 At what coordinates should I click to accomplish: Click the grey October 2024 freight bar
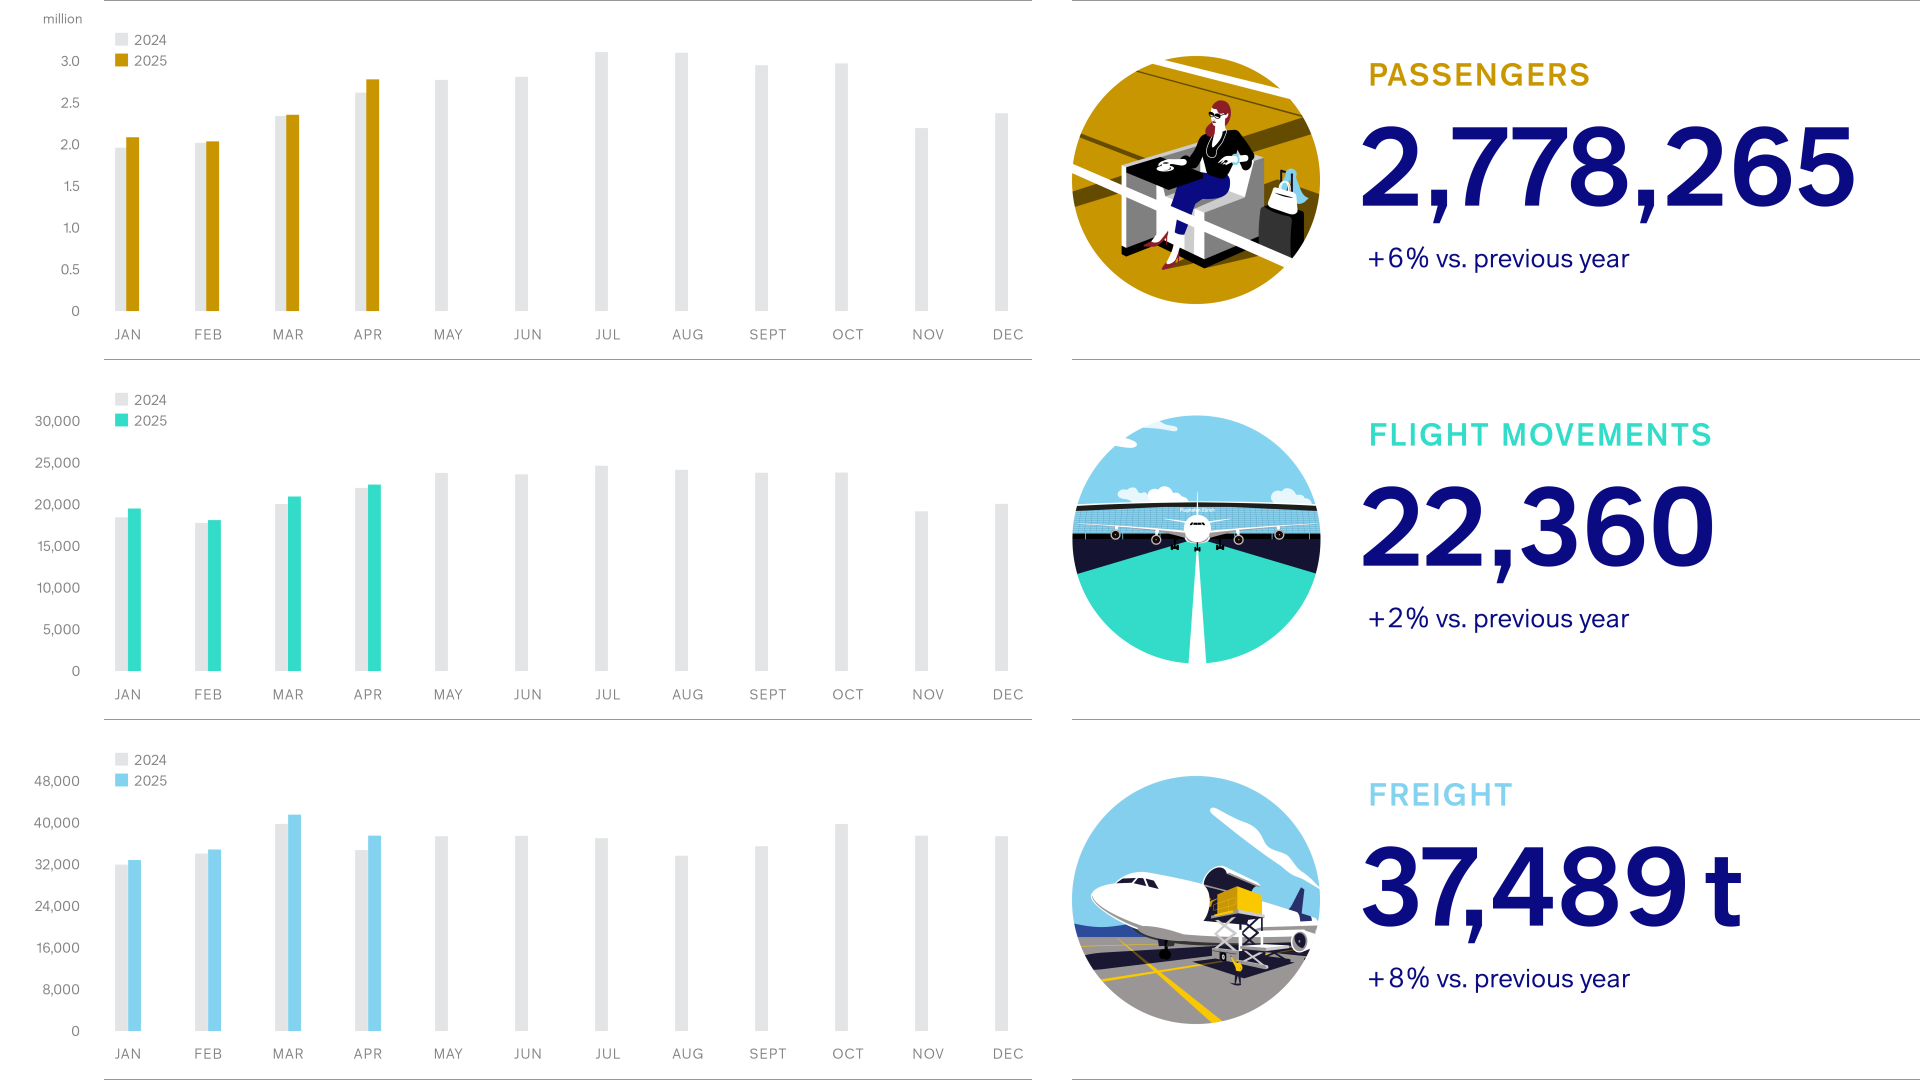[x=841, y=927]
